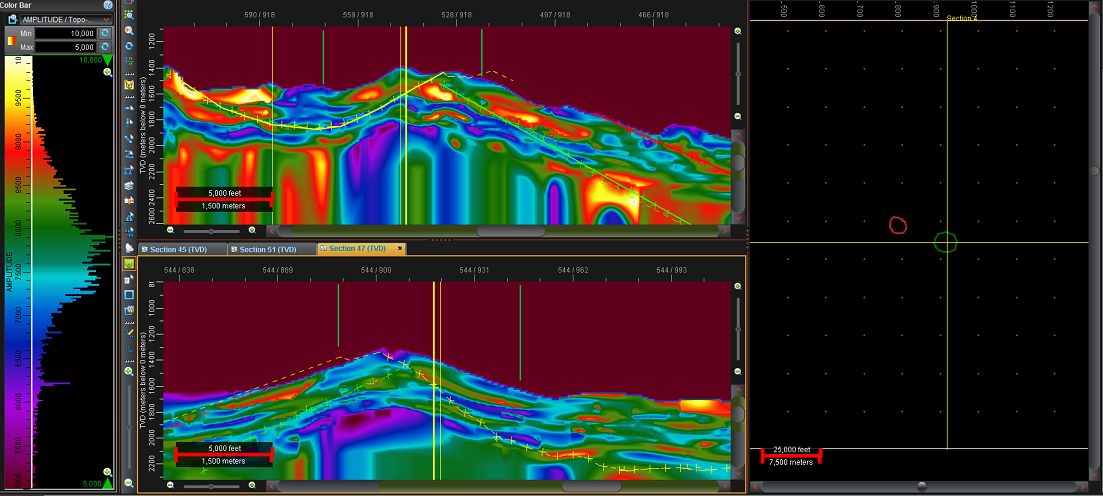Viewport: 1103px width, 496px height.
Task: Click the map view vertical scrollbar thumb
Action: coord(1095,170)
